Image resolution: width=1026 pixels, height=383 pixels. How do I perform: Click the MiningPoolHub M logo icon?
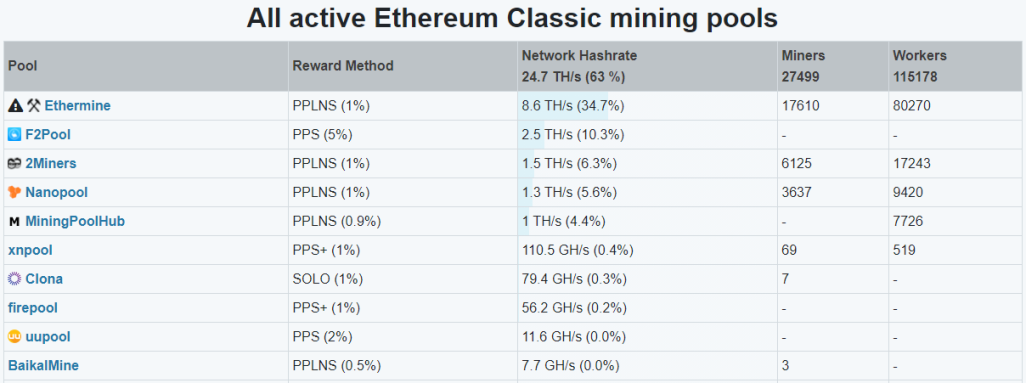coord(14,222)
